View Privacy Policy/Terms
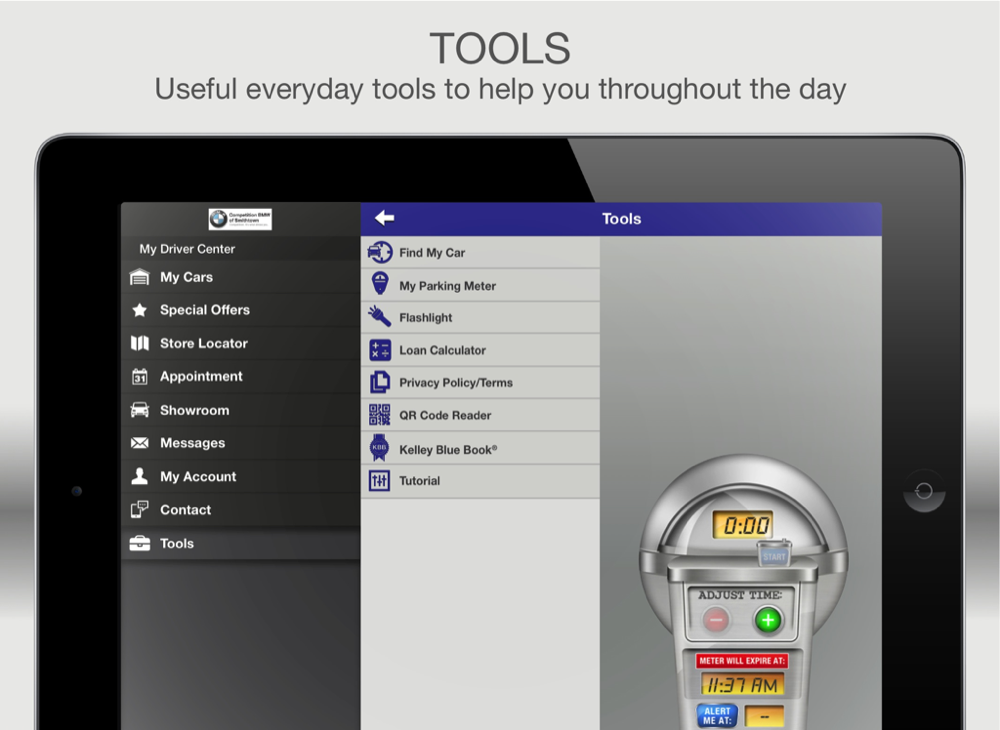This screenshot has height=730, width=1000. coord(480,383)
